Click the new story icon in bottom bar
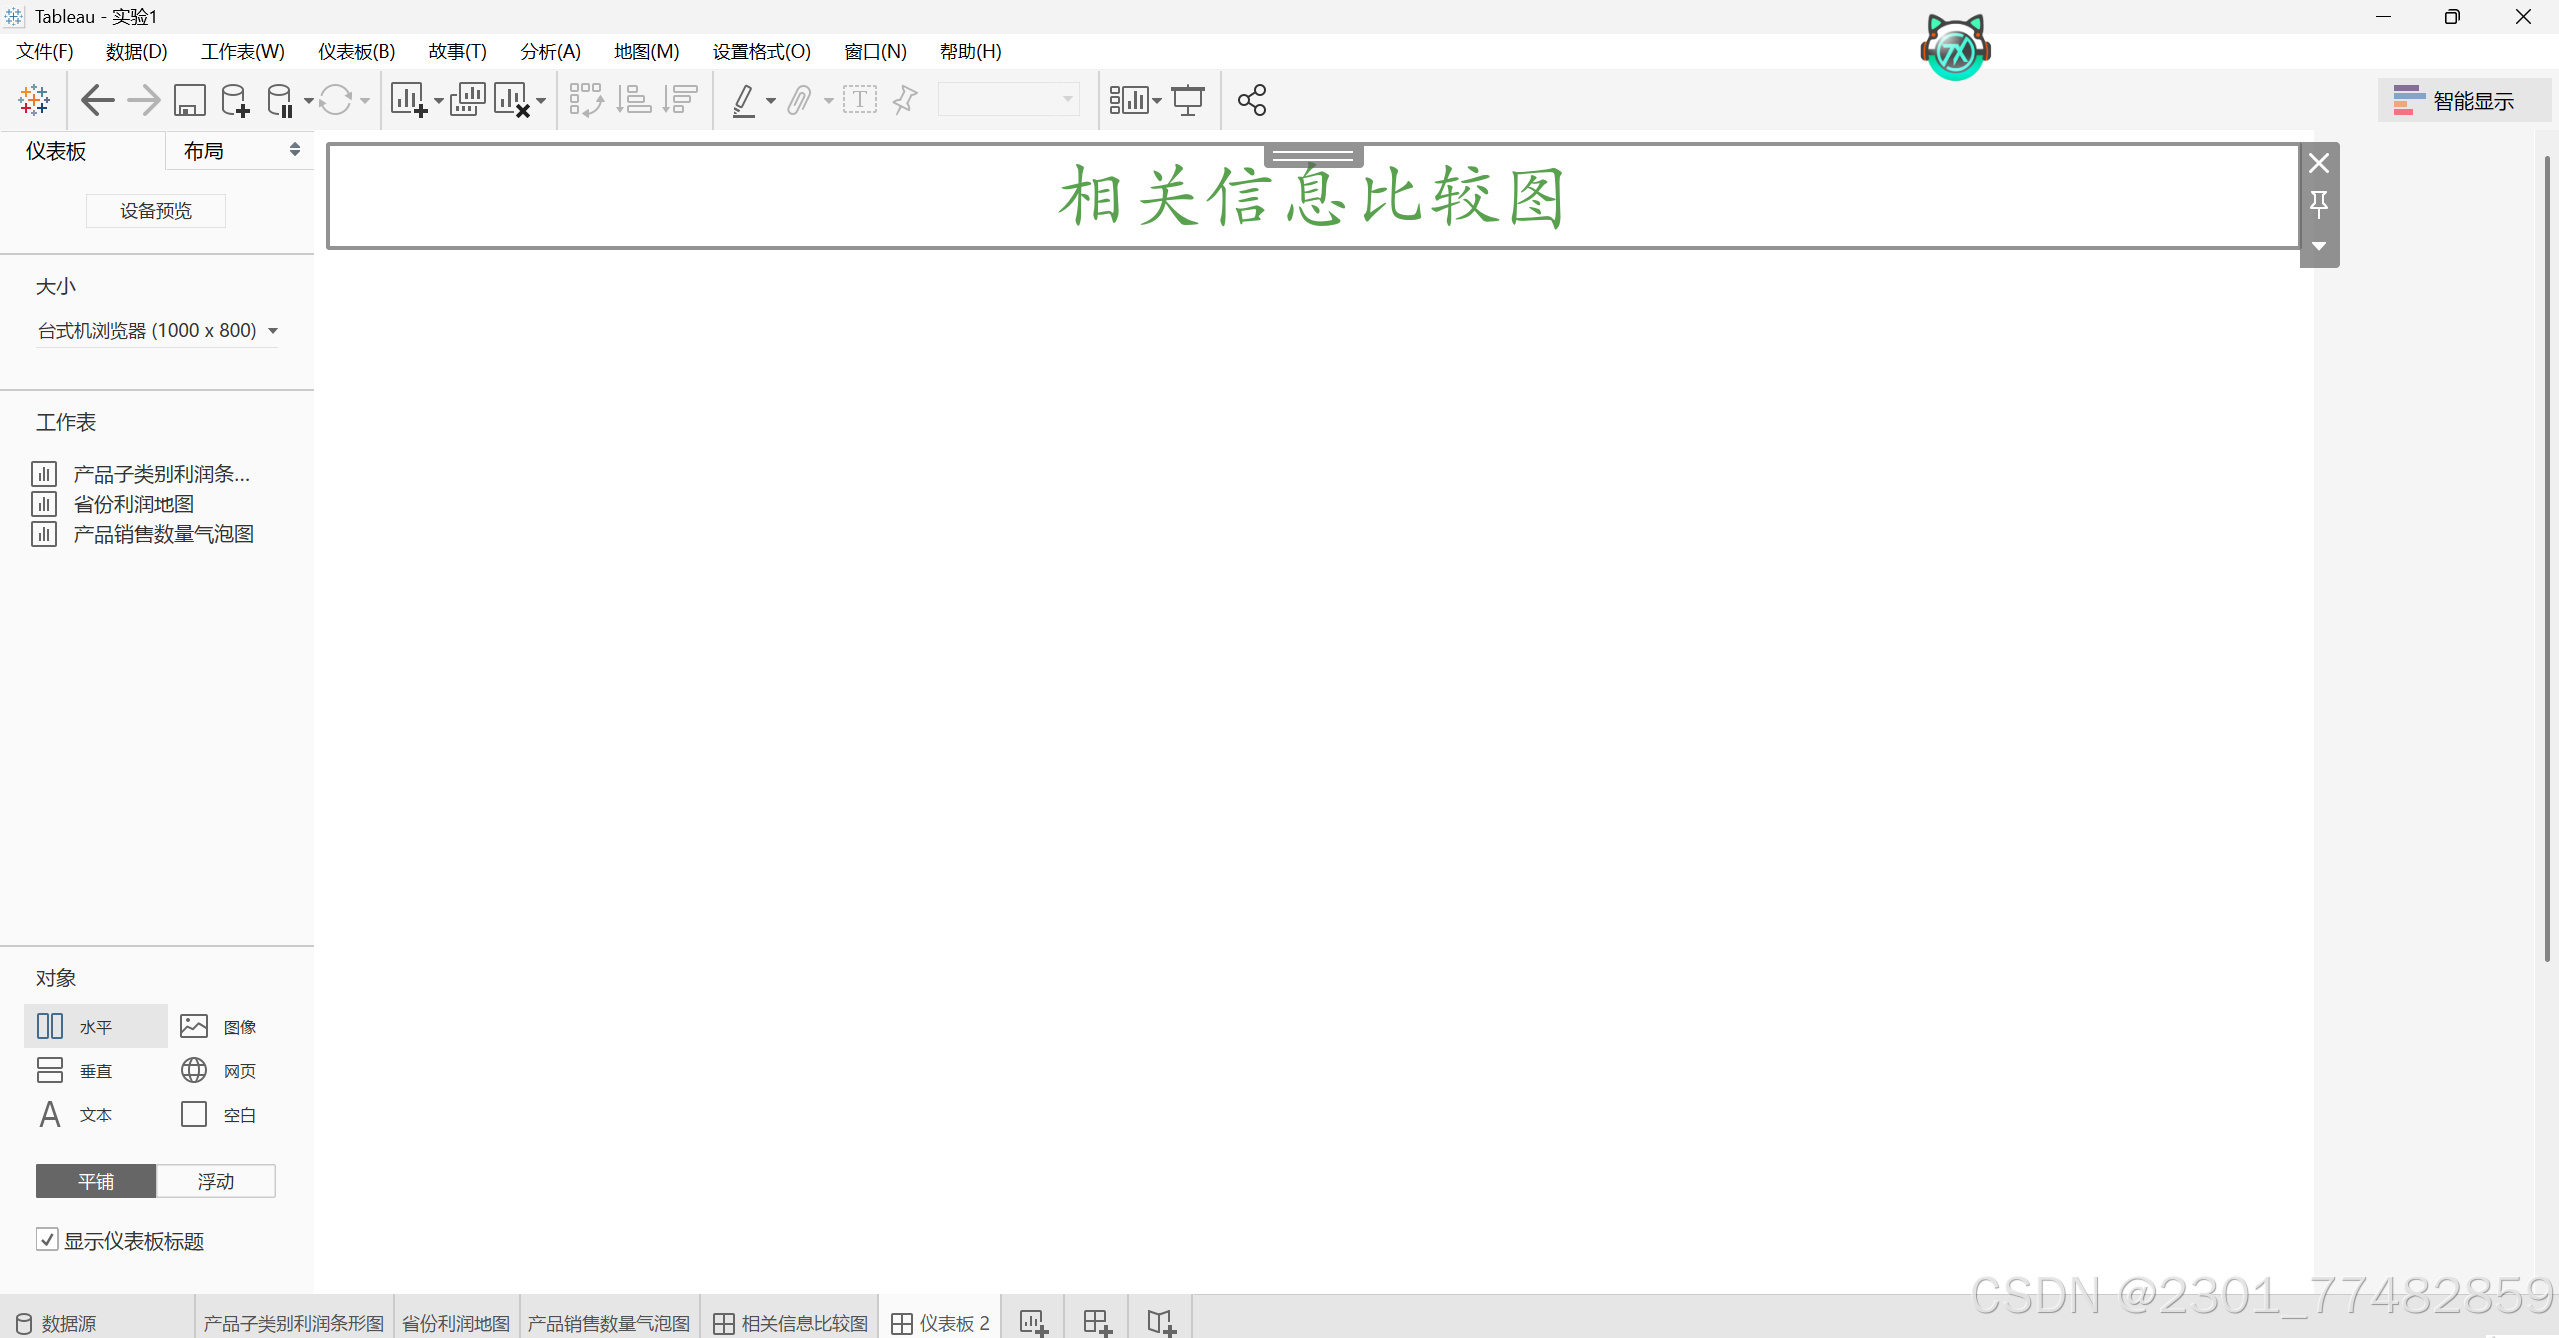Screen dimensions: 2559x1338 1161,1322
